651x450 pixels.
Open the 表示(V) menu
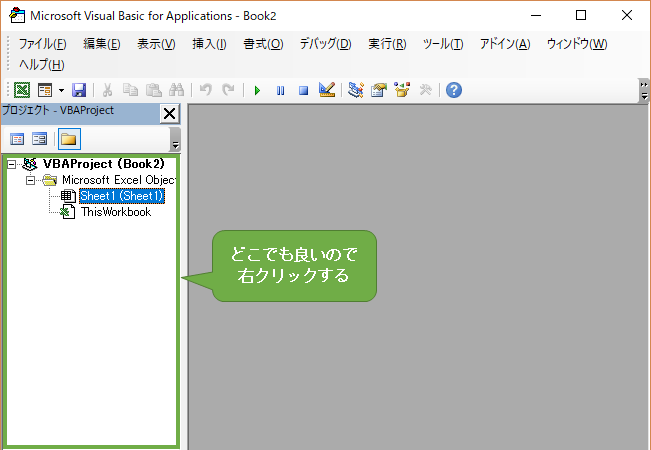pyautogui.click(x=156, y=44)
